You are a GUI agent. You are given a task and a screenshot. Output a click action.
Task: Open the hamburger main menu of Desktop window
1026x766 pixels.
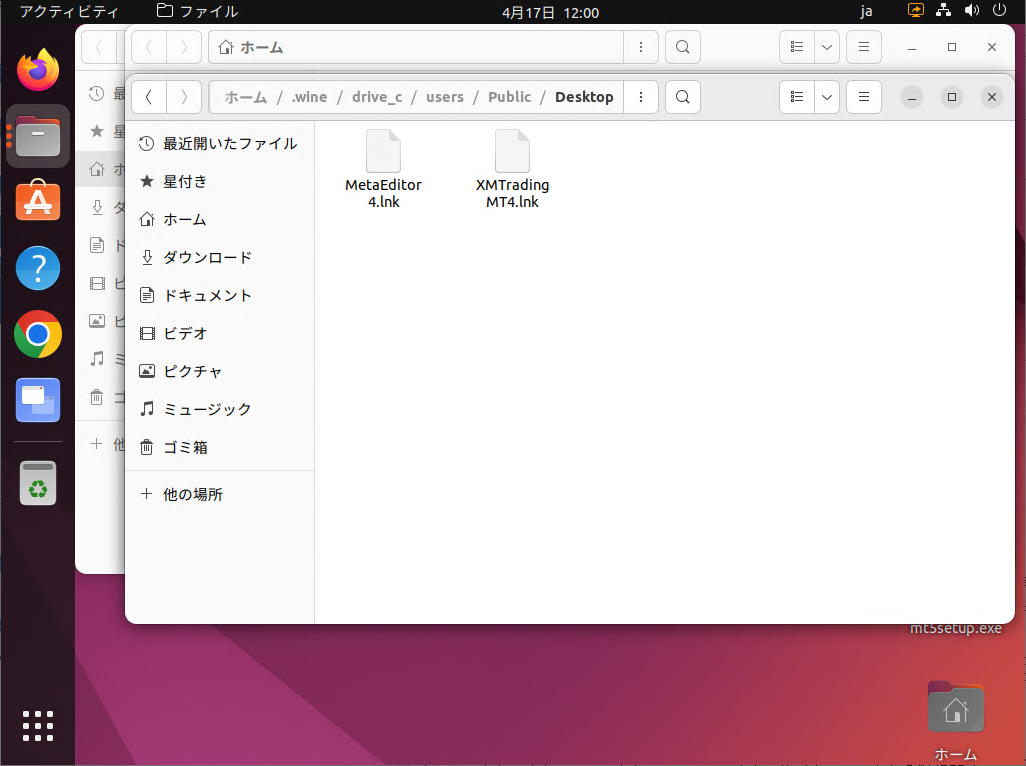(863, 97)
